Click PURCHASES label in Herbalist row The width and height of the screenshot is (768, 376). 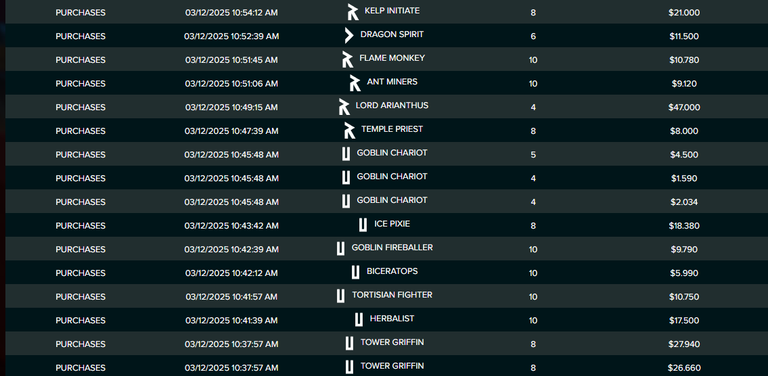pyautogui.click(x=80, y=320)
